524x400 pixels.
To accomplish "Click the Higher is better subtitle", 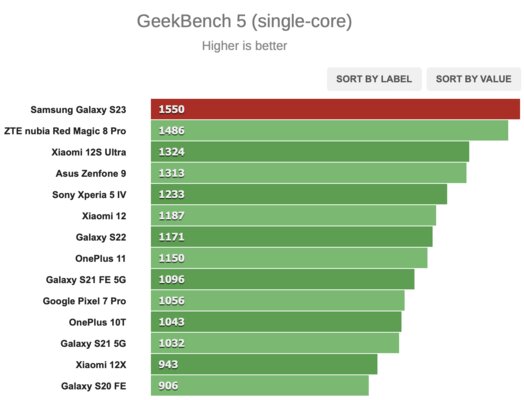I will 244,46.
